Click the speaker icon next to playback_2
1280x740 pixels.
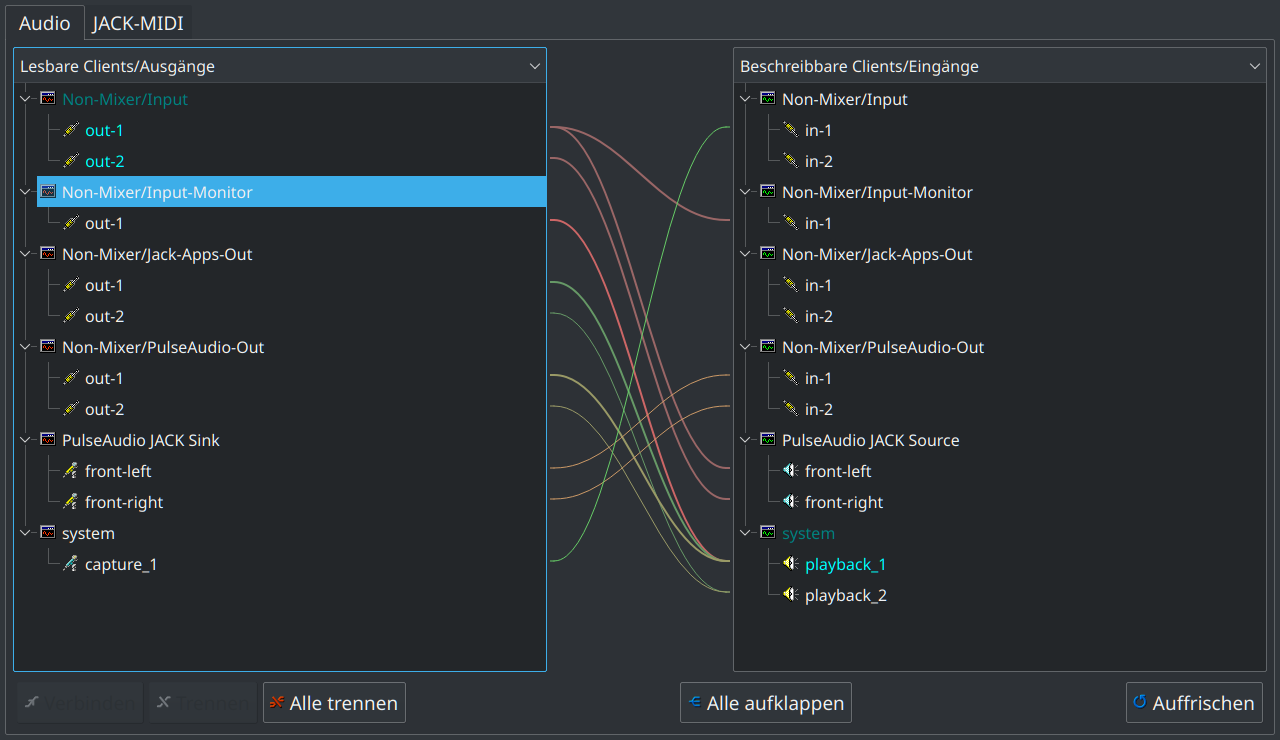click(x=790, y=595)
